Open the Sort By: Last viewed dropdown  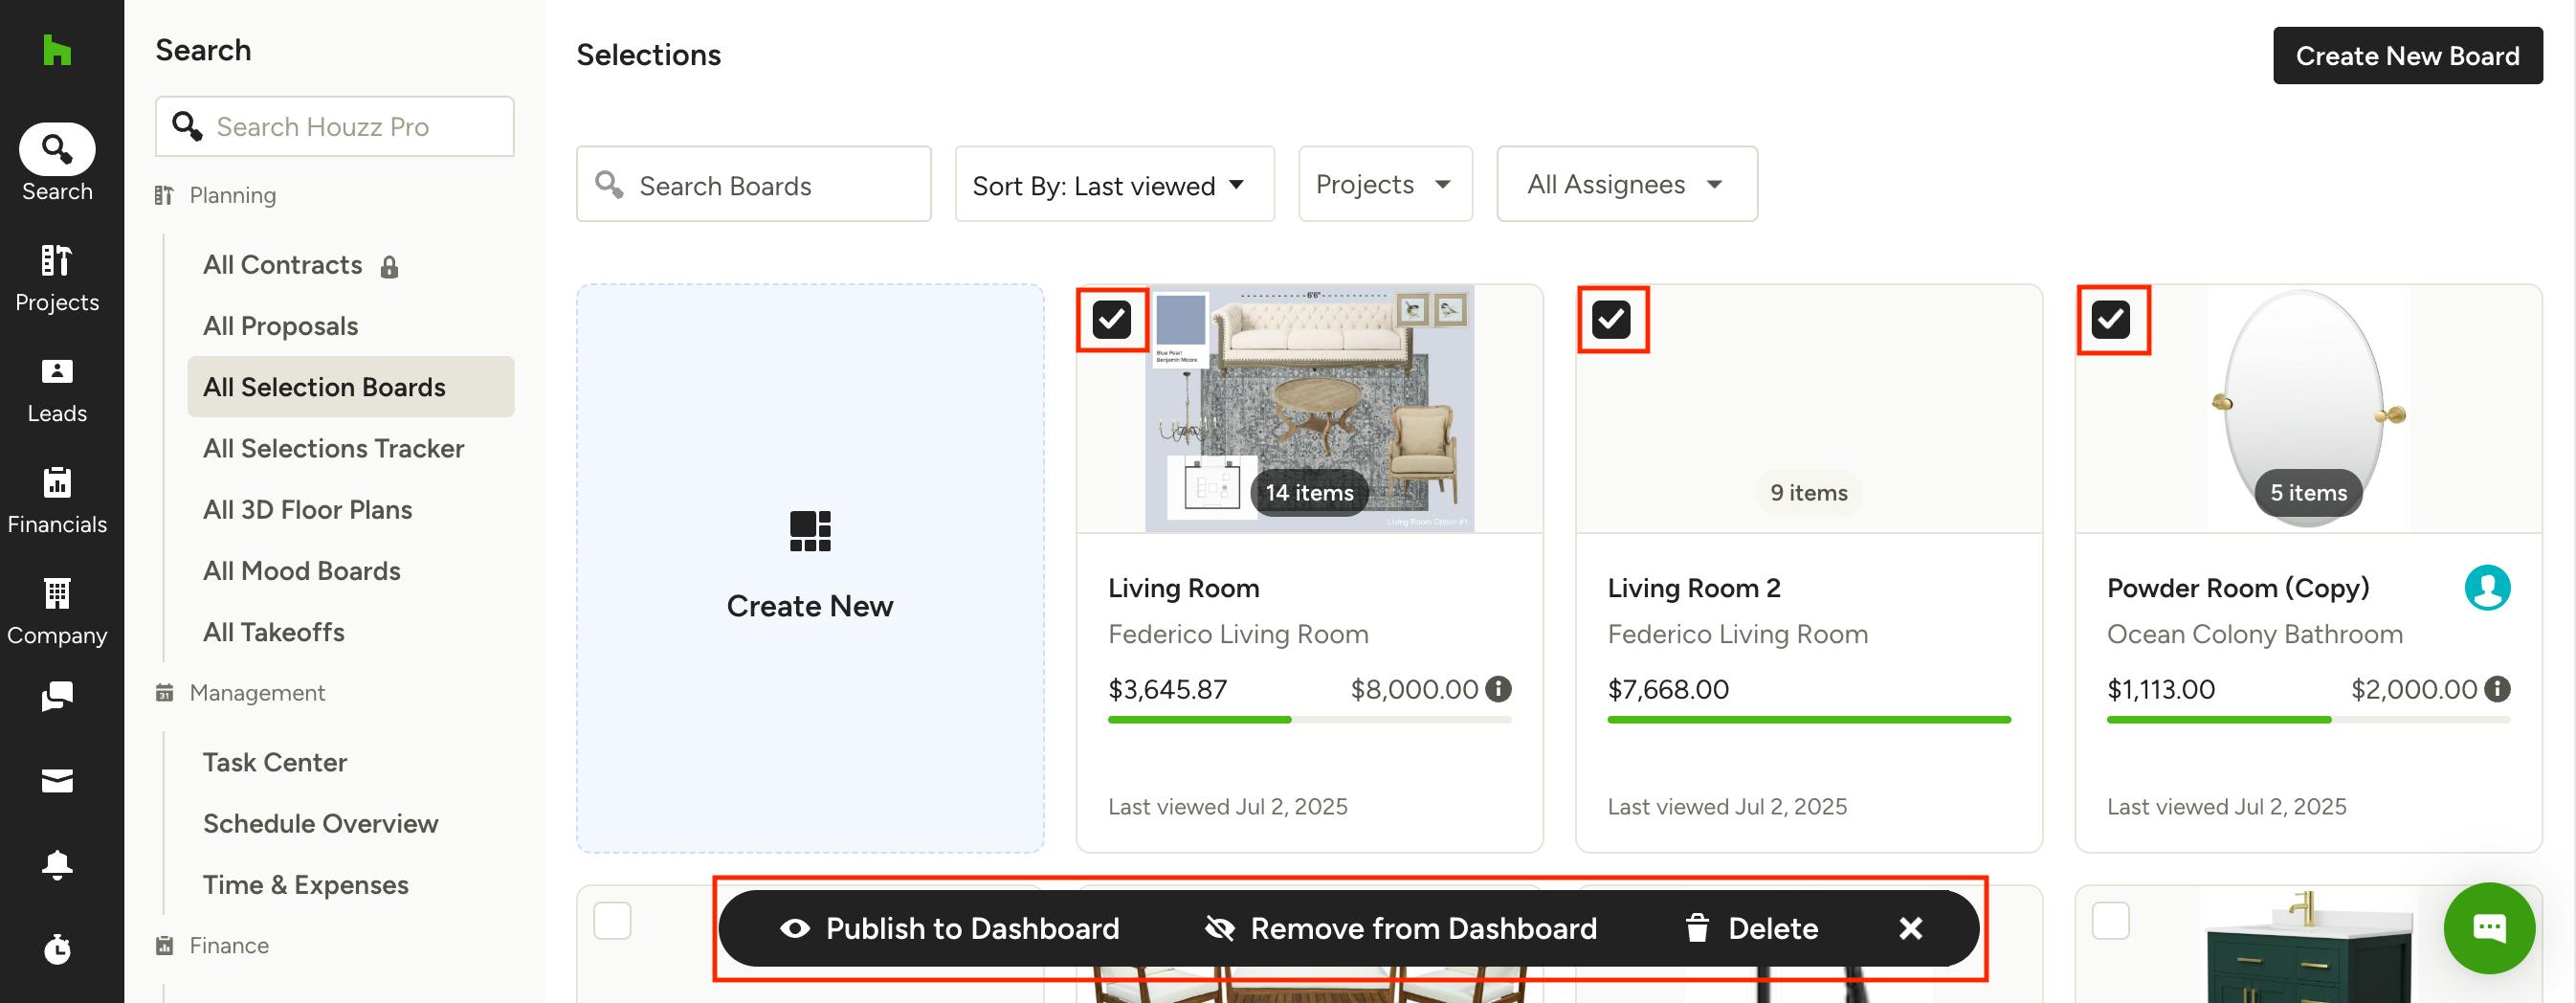(x=1113, y=185)
